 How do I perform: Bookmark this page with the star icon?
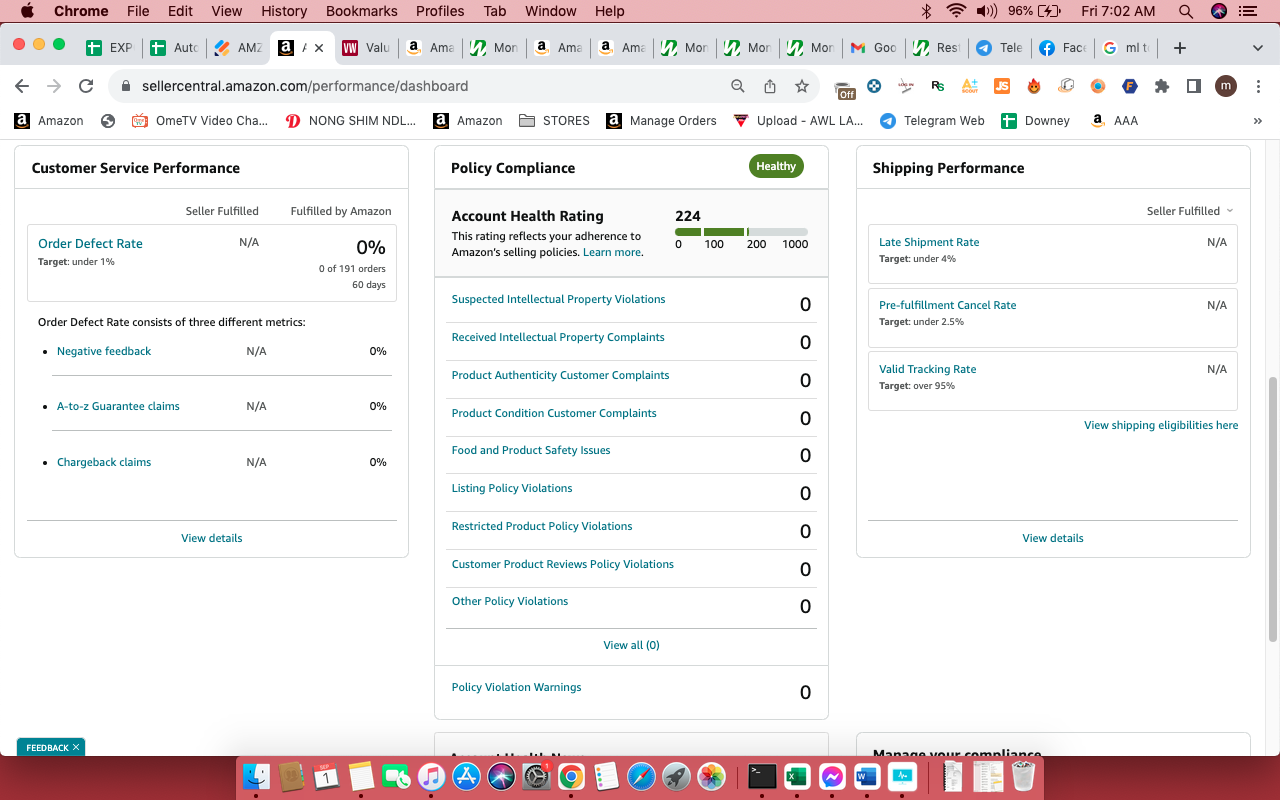click(x=802, y=86)
